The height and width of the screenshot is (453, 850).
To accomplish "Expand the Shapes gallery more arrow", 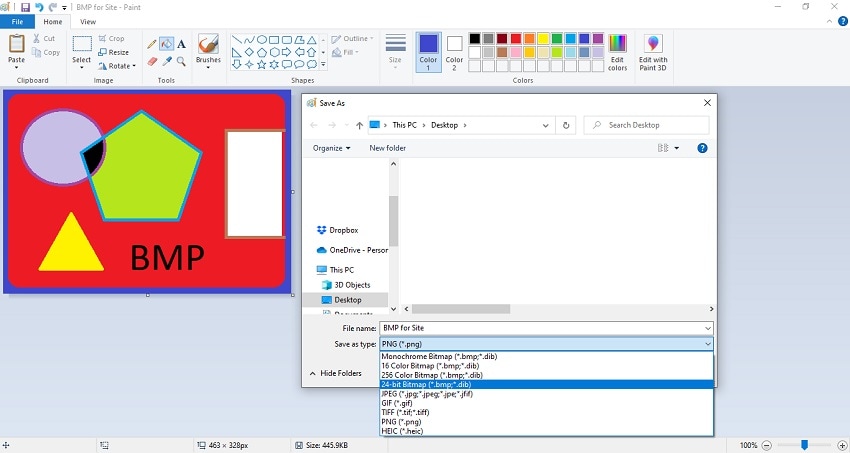I will (x=323, y=64).
